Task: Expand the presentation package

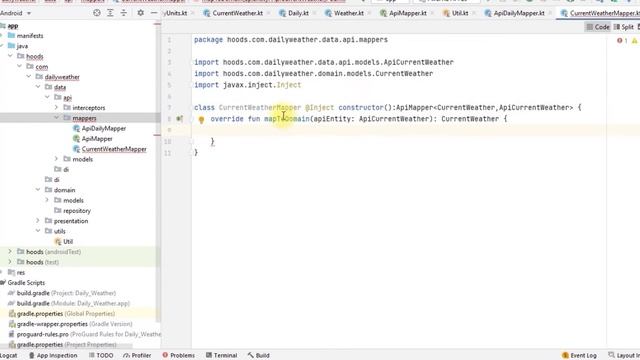Action: coord(38,220)
